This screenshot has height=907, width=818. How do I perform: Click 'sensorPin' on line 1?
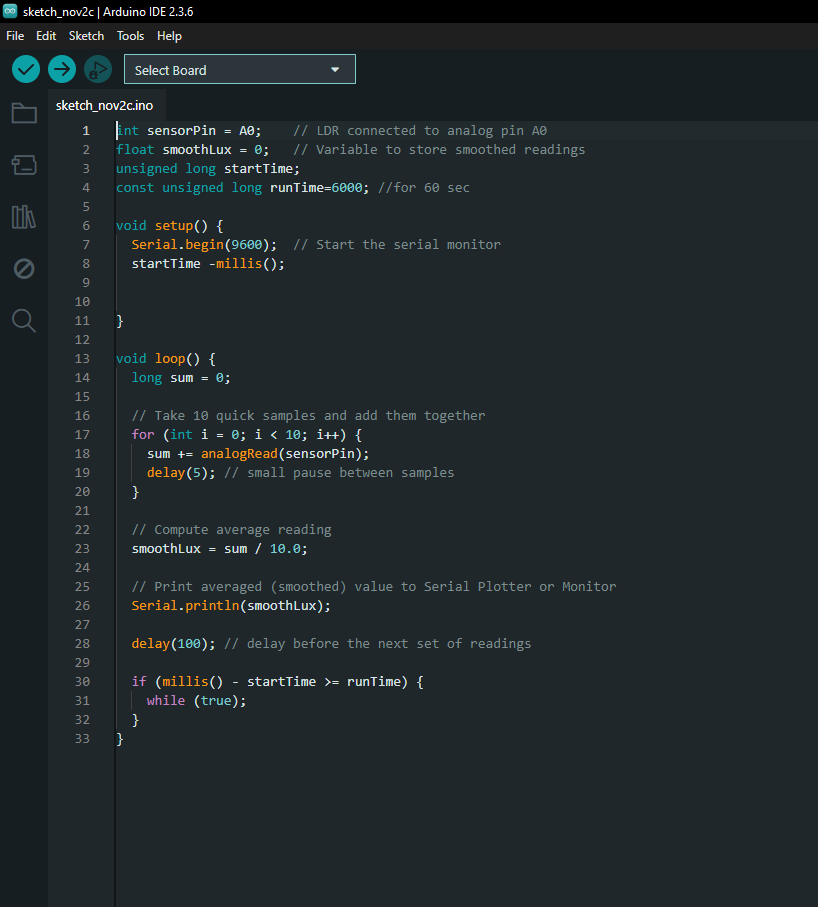pos(181,131)
